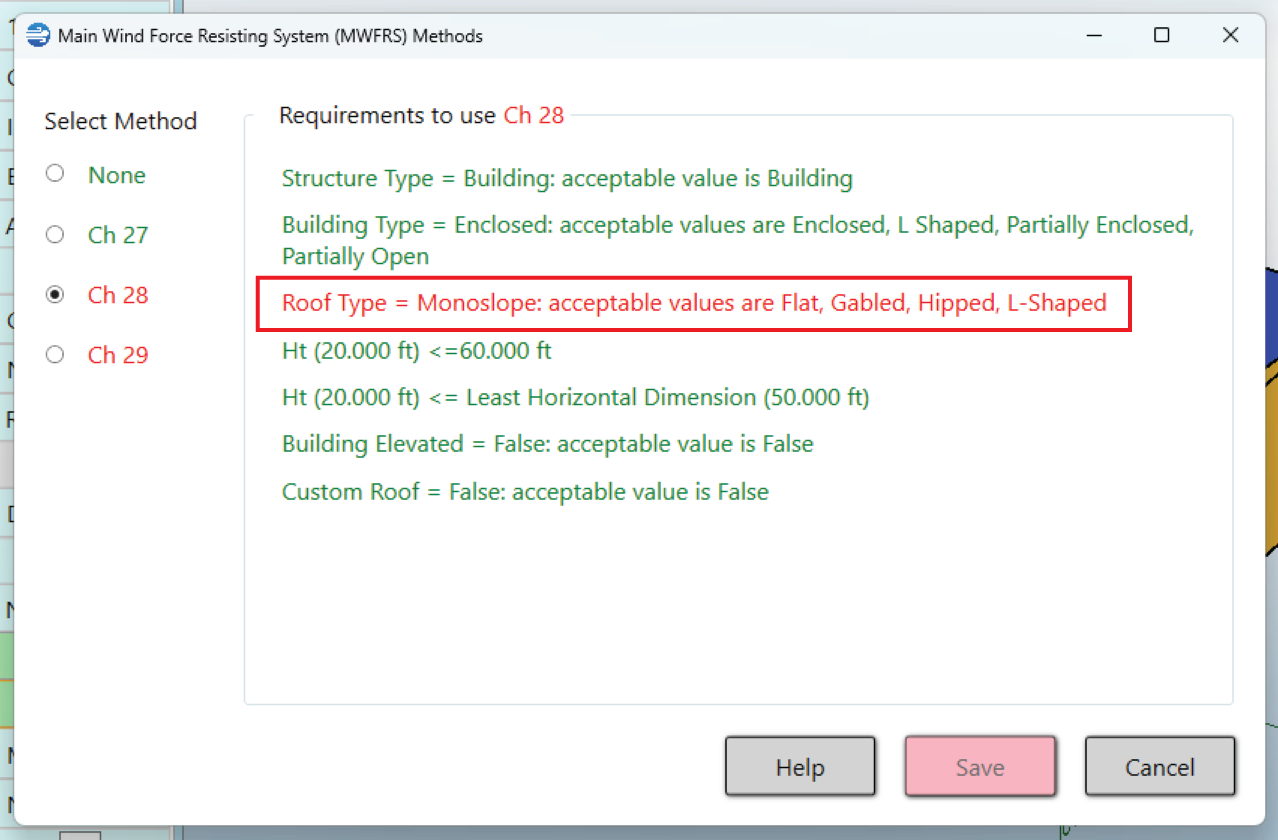
Task: Click the Requirements to use Ch 28 header
Action: pyautogui.click(x=421, y=116)
